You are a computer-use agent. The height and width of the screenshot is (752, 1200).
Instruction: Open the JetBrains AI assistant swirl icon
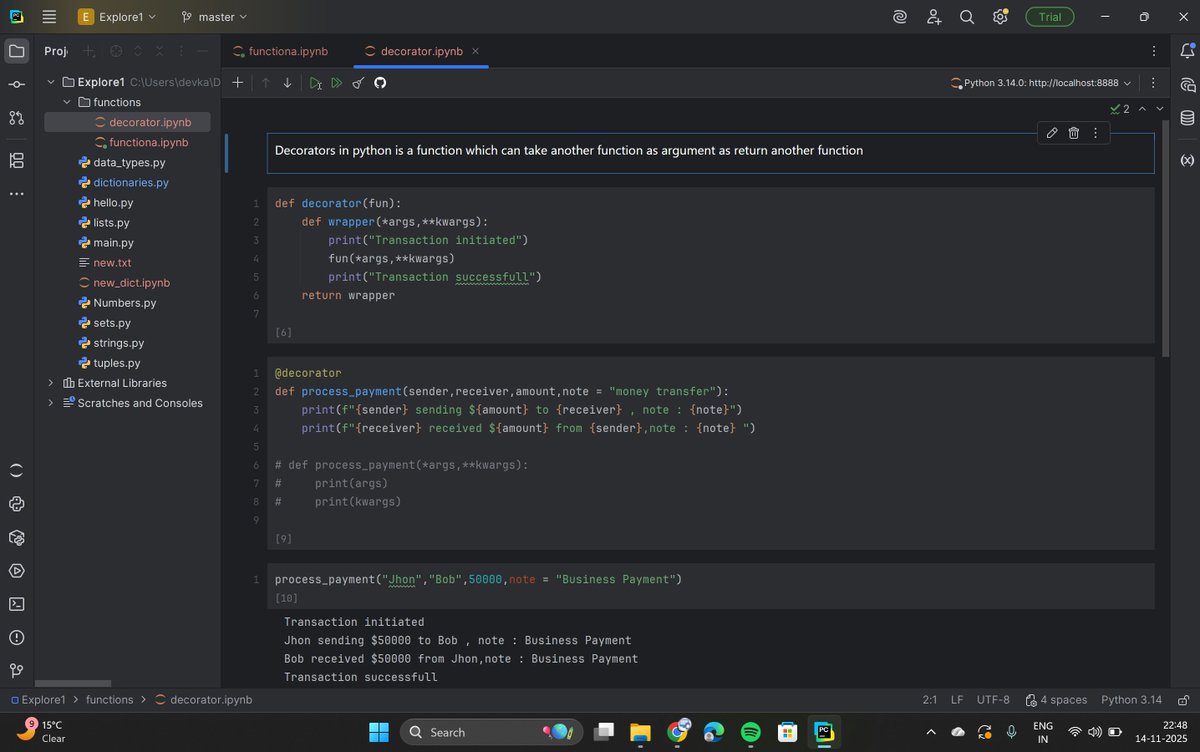900,17
